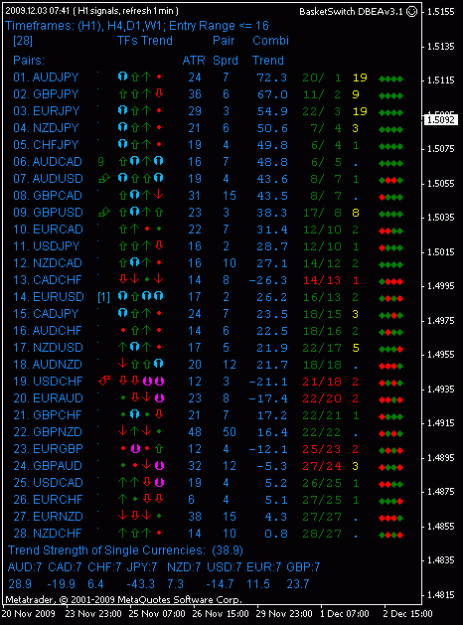Click blue up-arrow circle in NZDUSD row

click(x=135, y=347)
